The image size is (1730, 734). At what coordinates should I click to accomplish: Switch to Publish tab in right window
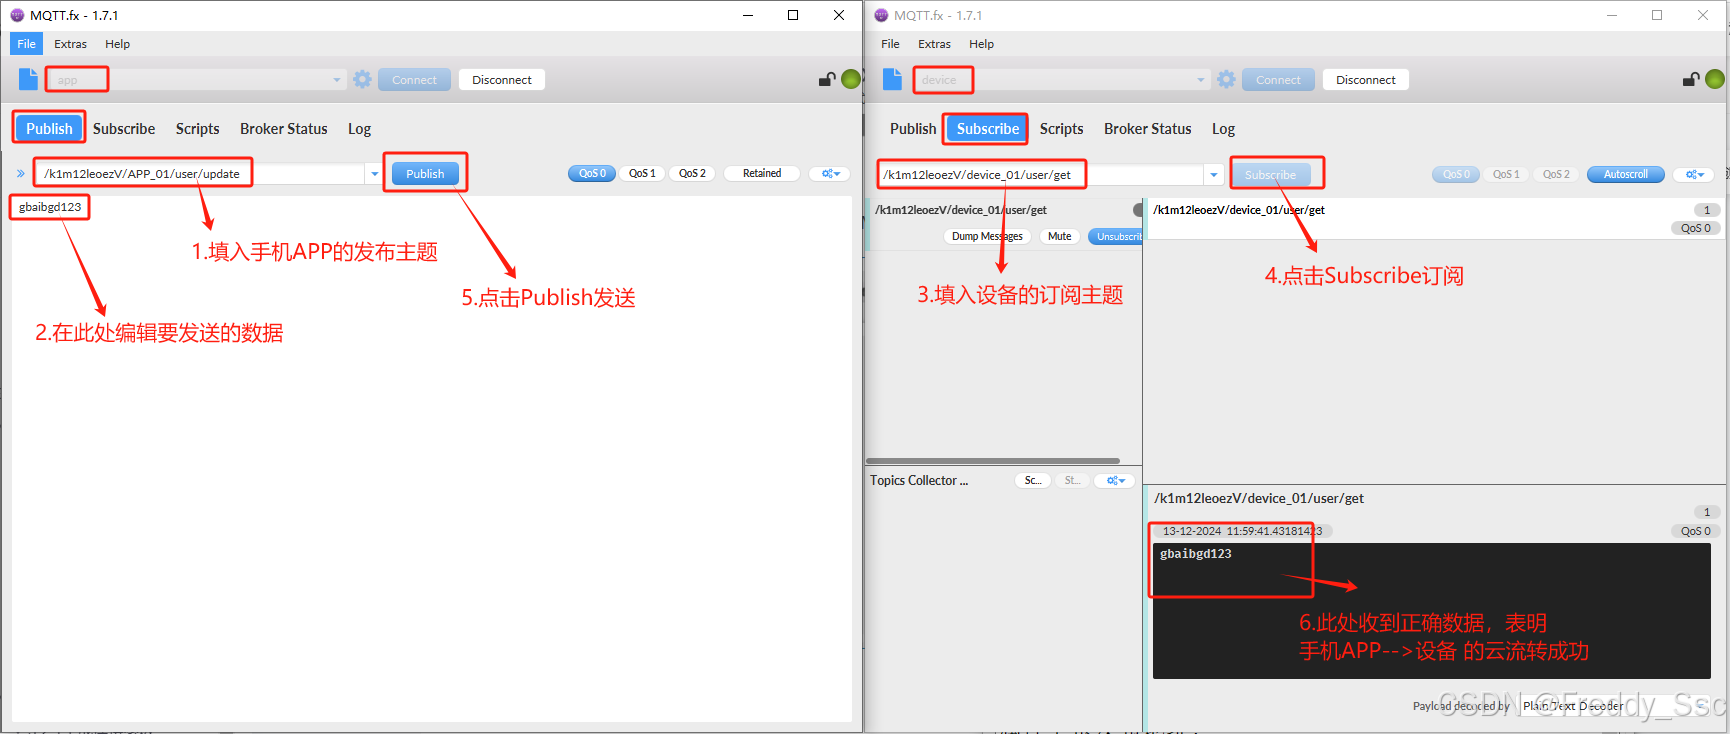[x=913, y=128]
